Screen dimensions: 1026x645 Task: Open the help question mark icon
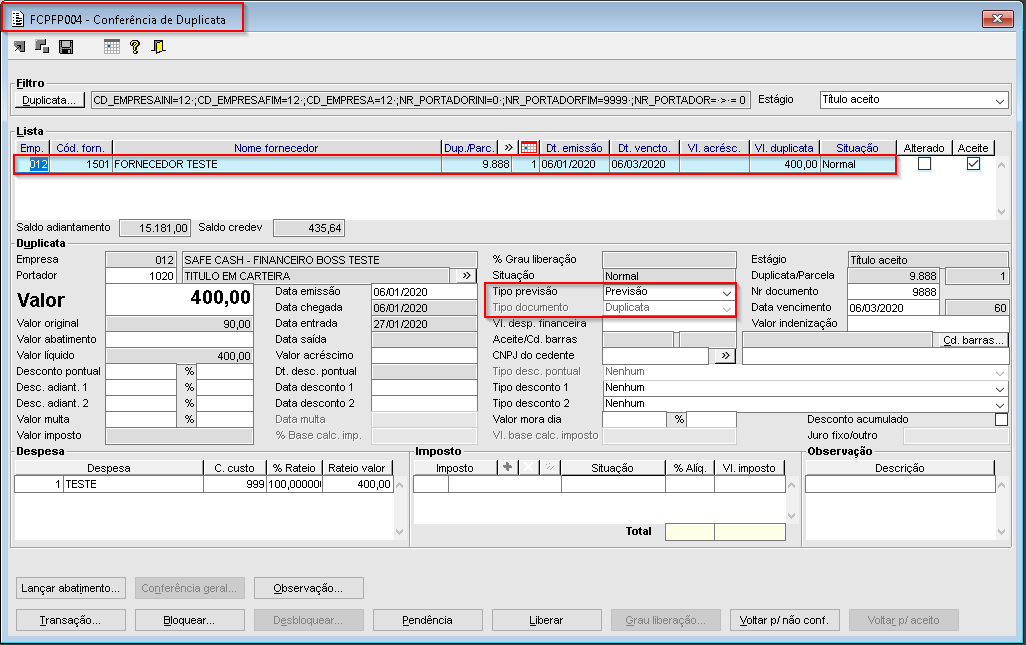coord(134,47)
